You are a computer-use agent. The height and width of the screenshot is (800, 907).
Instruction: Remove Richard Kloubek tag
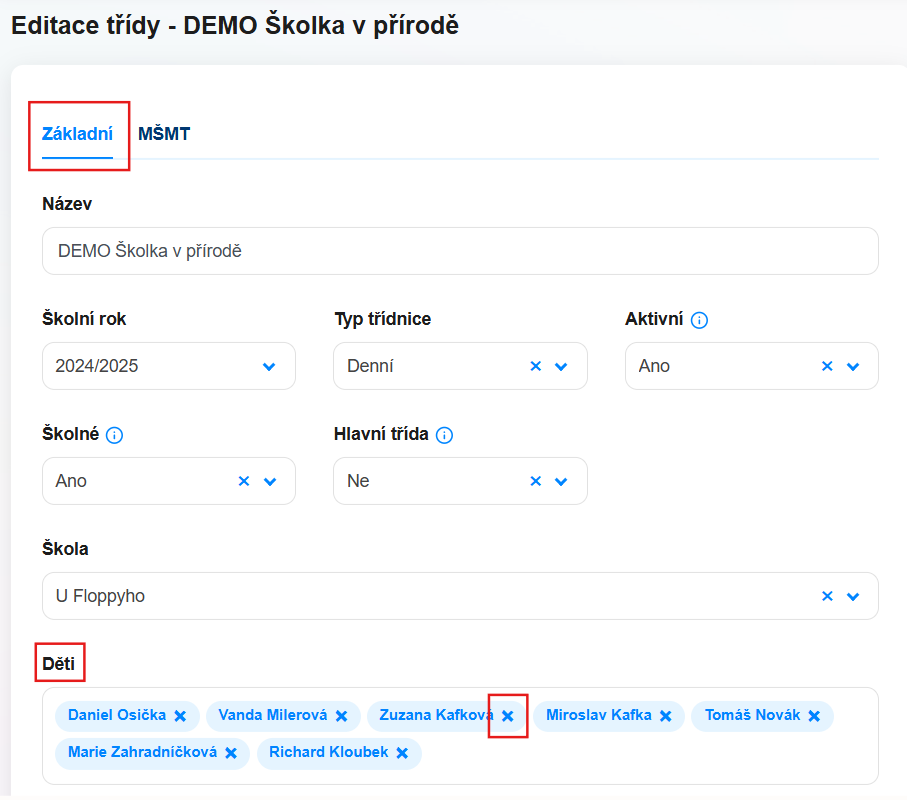[x=402, y=753]
